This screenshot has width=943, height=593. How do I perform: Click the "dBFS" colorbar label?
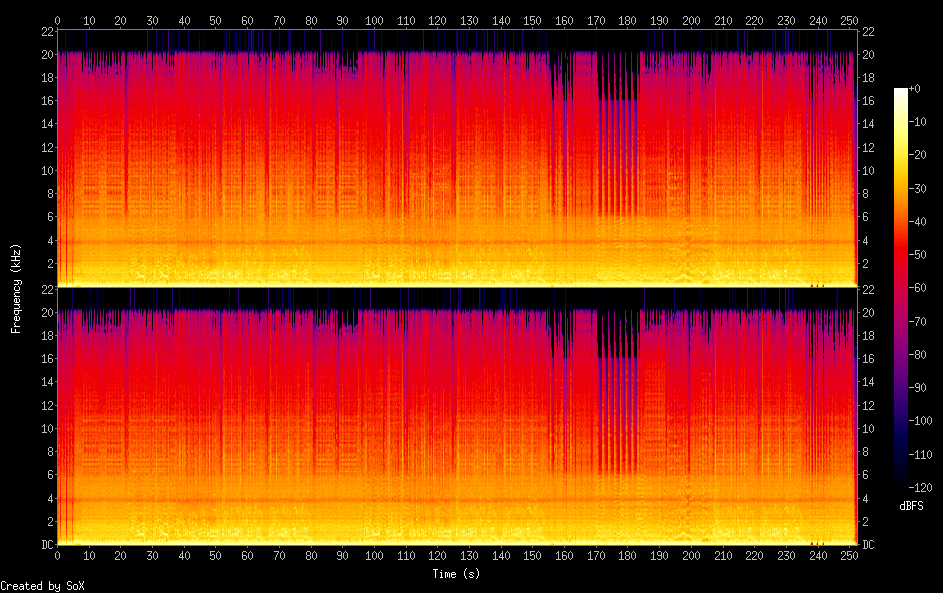pyautogui.click(x=911, y=507)
